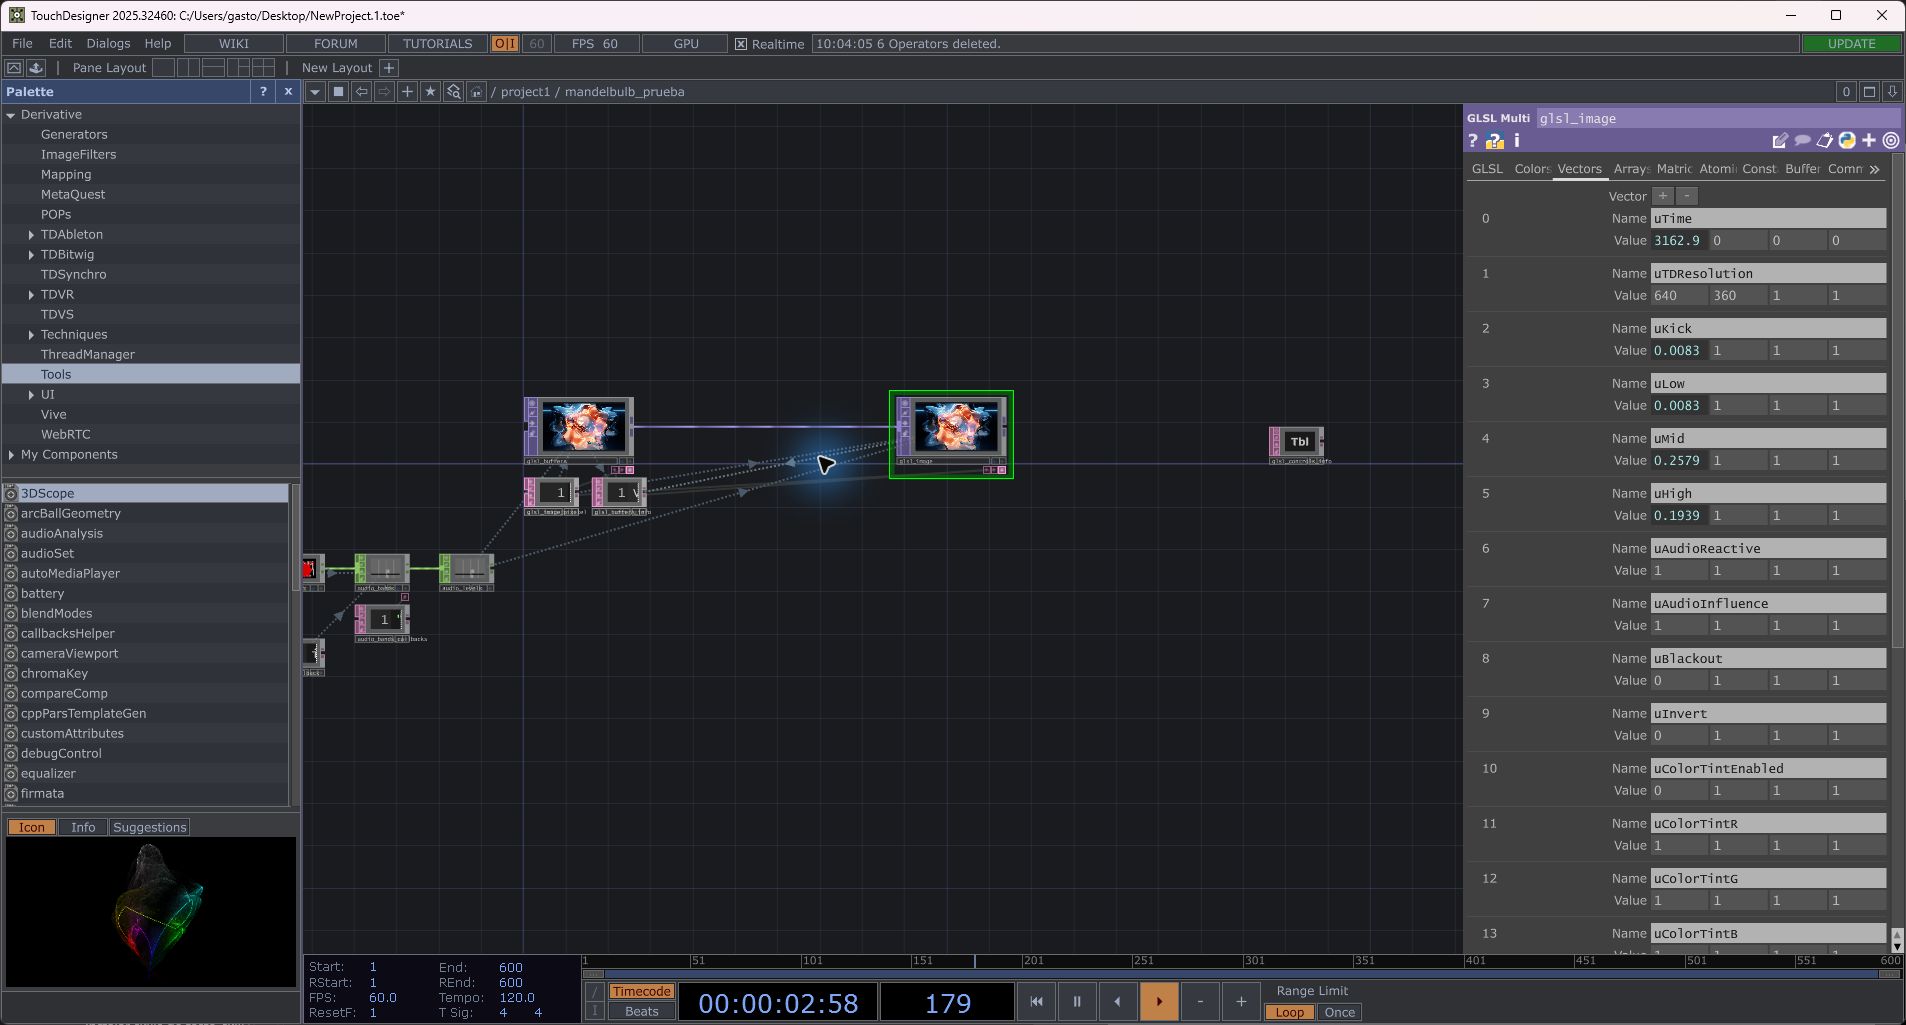Click the target circle icon in parameters
Viewport: 1906px width, 1025px height.
pos(1891,141)
